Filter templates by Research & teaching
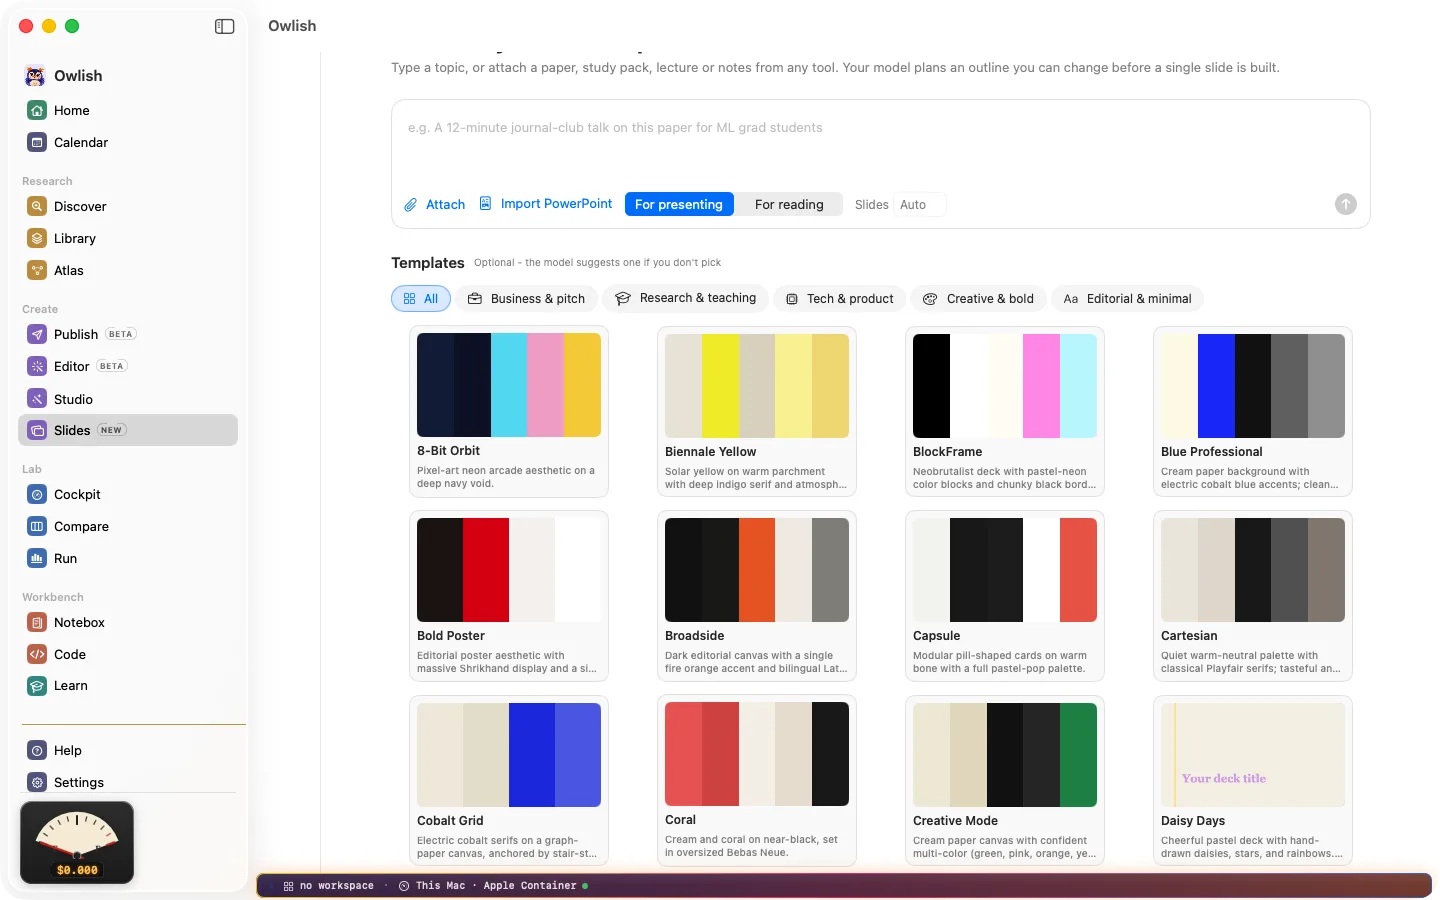 tap(686, 298)
